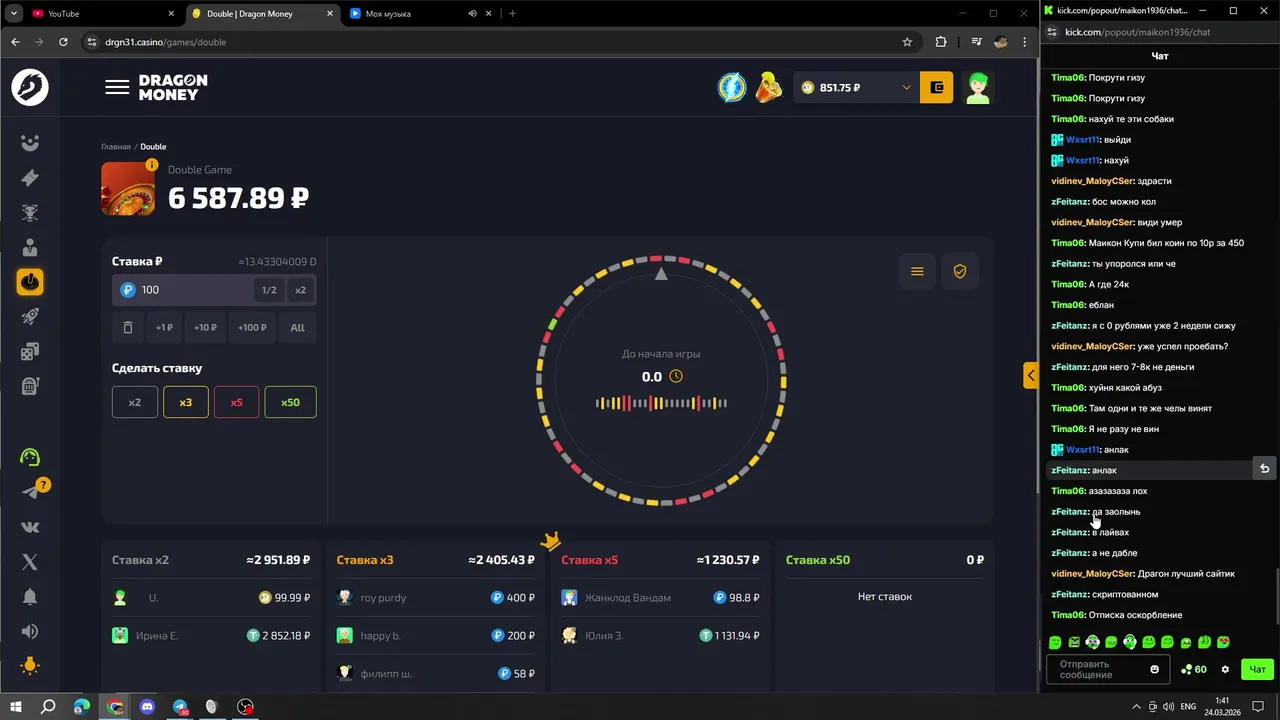Image resolution: width=1280 pixels, height=720 pixels.
Task: Place a bet on green x50
Action: pos(290,402)
